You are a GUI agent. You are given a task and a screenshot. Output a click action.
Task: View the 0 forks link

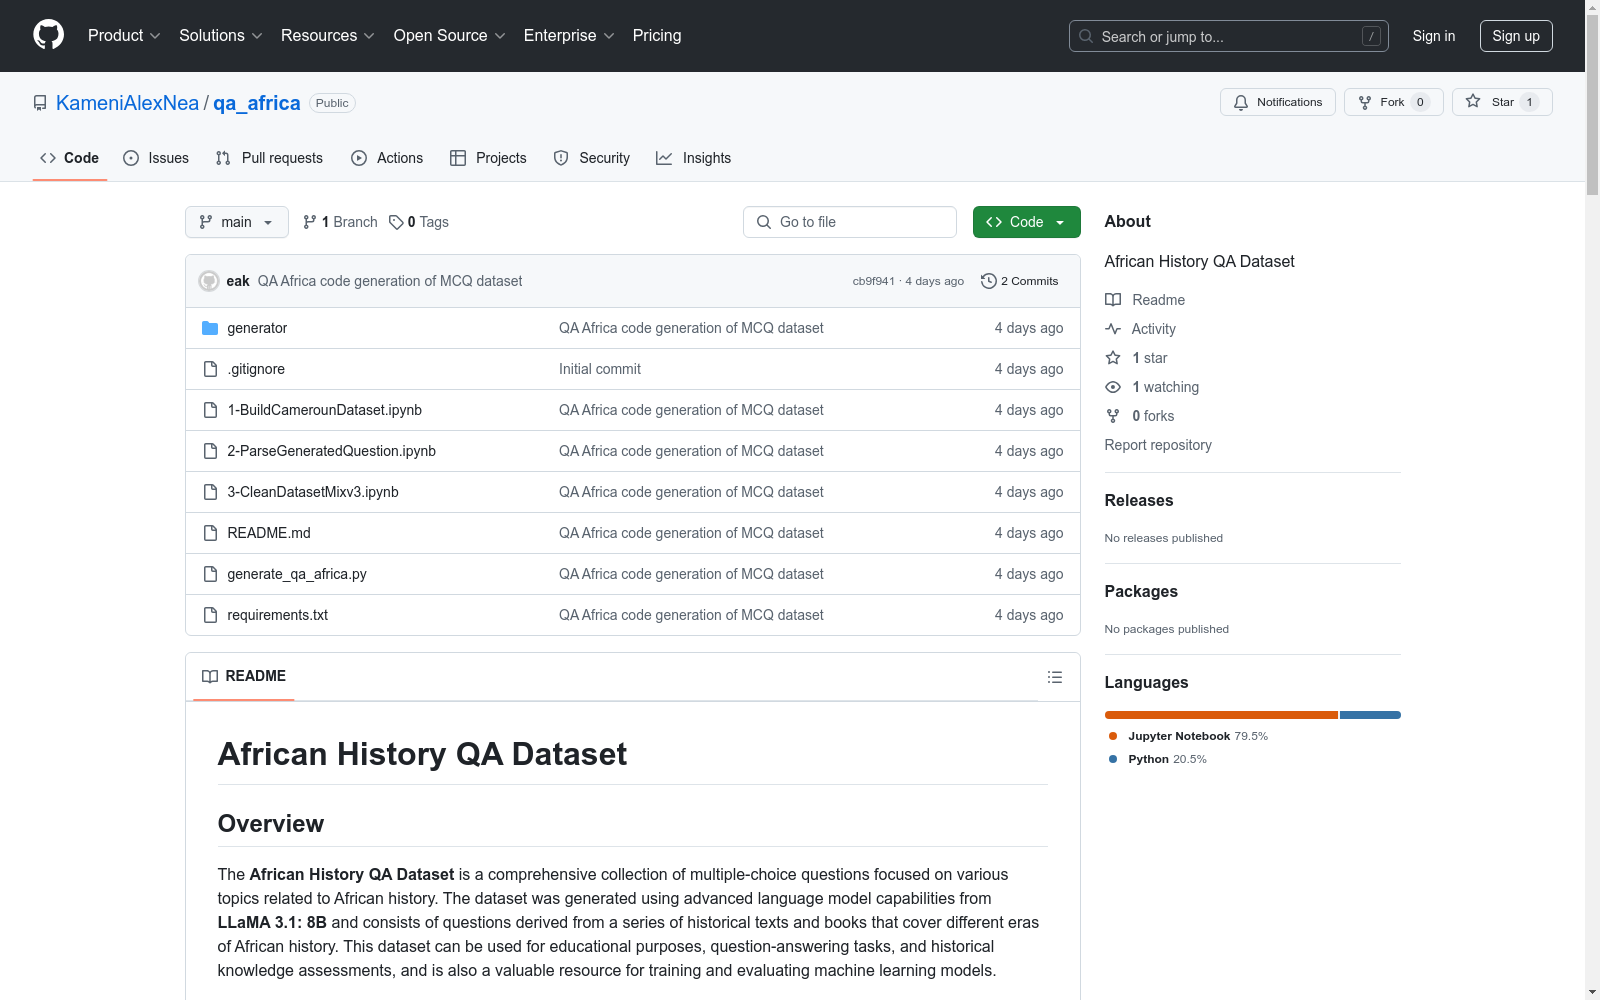1140,416
